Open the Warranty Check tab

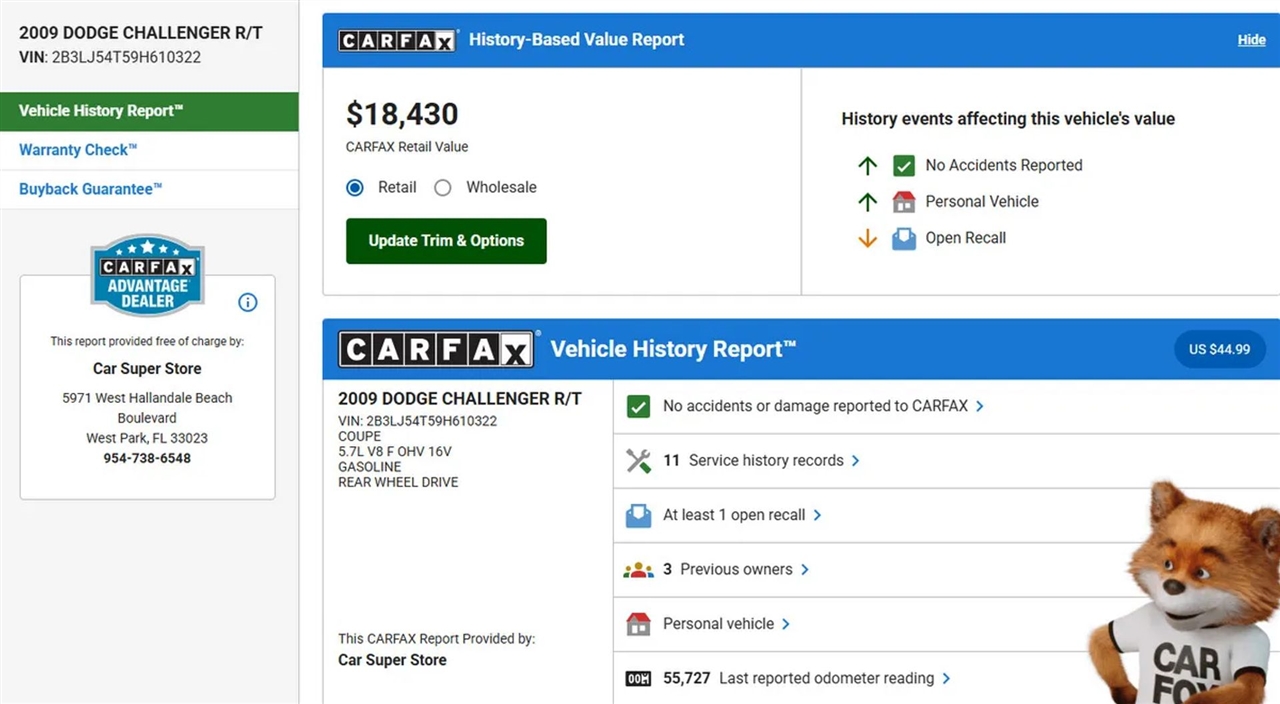click(x=78, y=150)
